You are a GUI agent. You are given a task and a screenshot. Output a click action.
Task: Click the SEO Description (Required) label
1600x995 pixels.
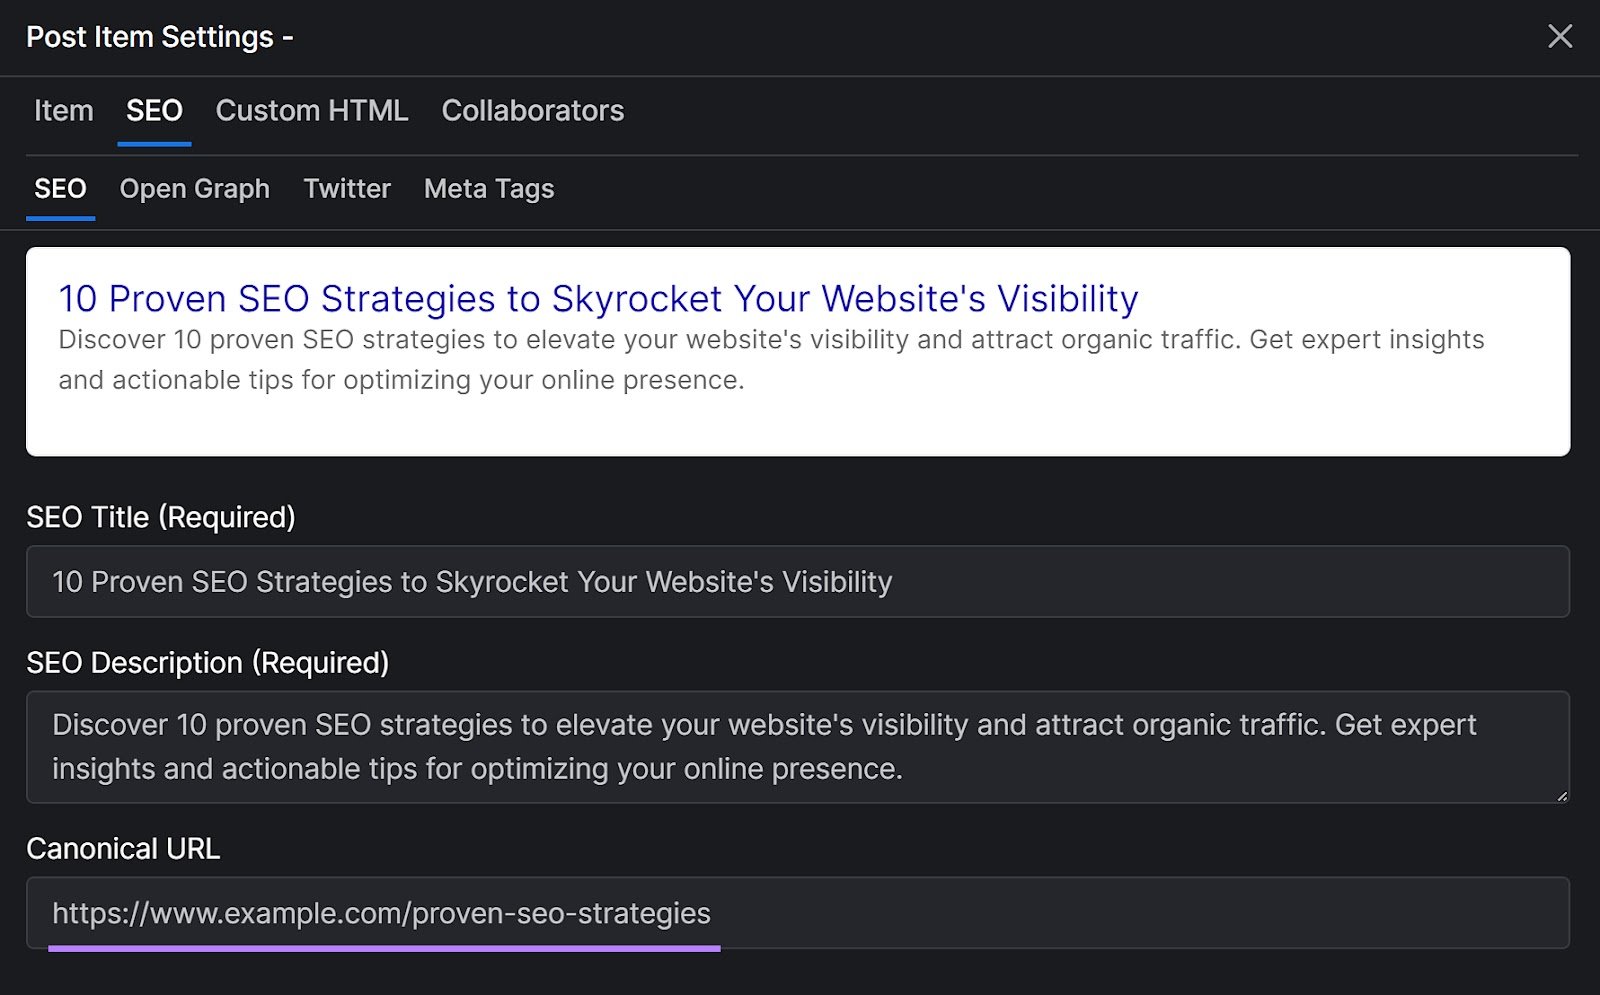pos(209,662)
